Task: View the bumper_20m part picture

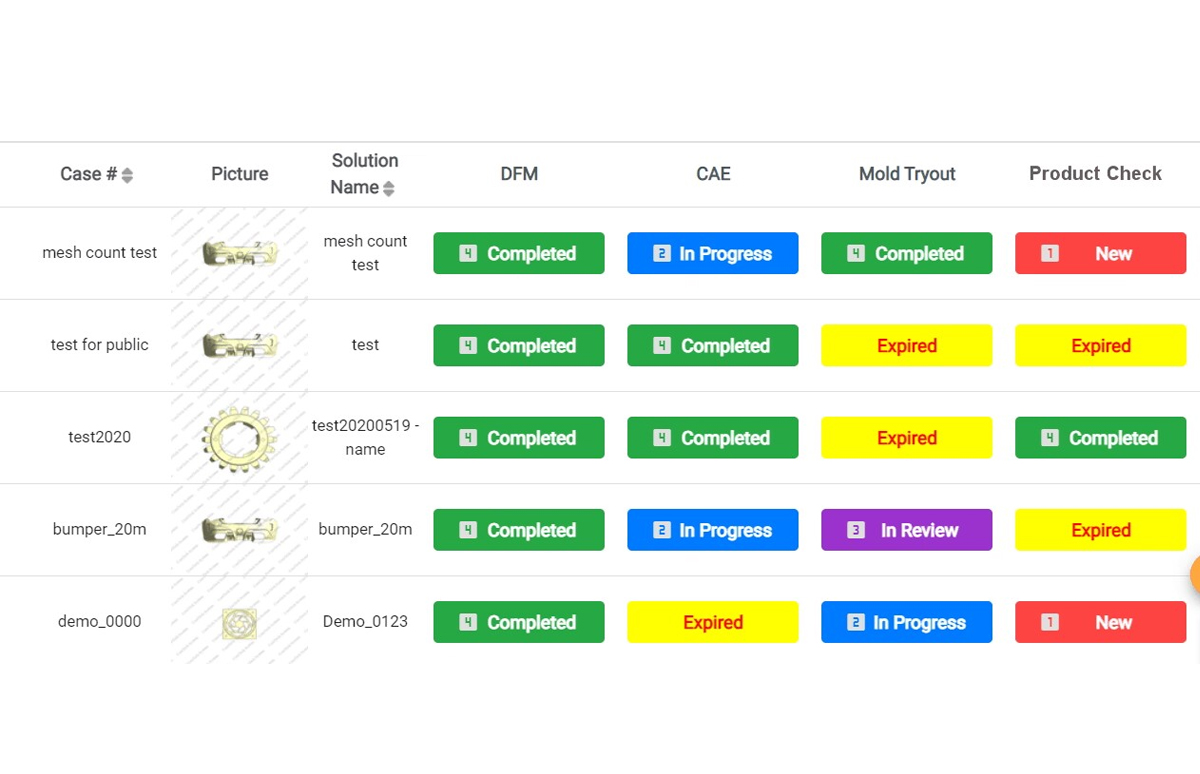Action: tap(240, 530)
